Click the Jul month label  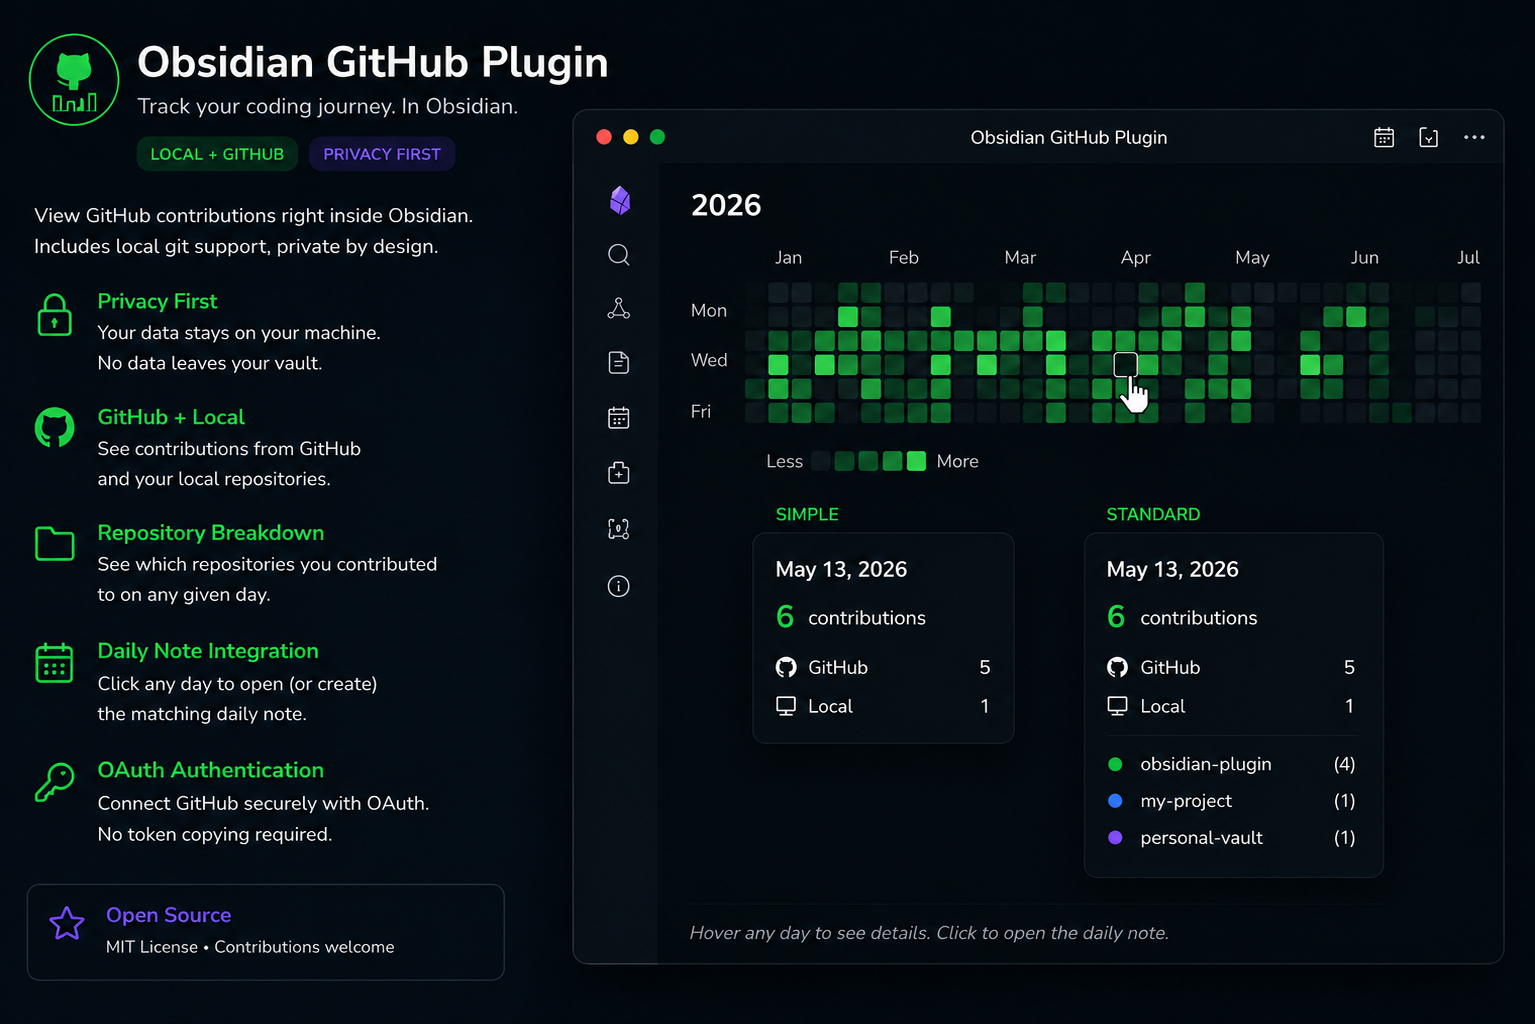click(1468, 257)
